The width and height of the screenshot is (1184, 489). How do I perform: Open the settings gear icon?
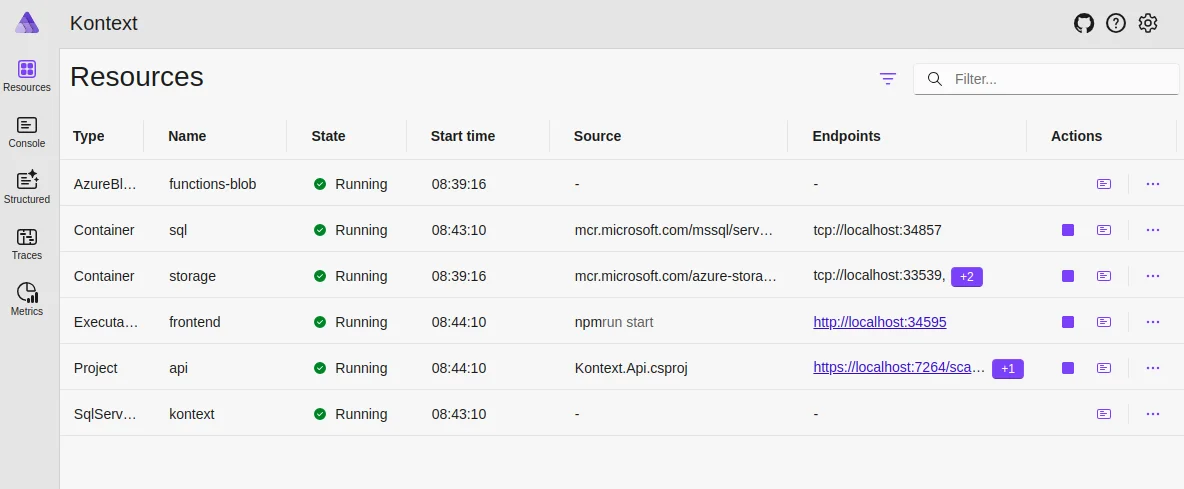(1148, 23)
